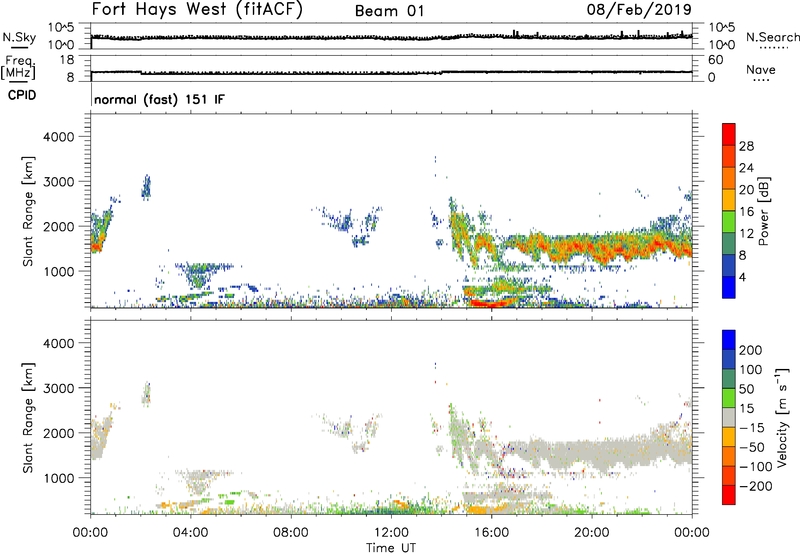Click the Slant Range label of the velocity panel
800x554 pixels.
coord(28,418)
